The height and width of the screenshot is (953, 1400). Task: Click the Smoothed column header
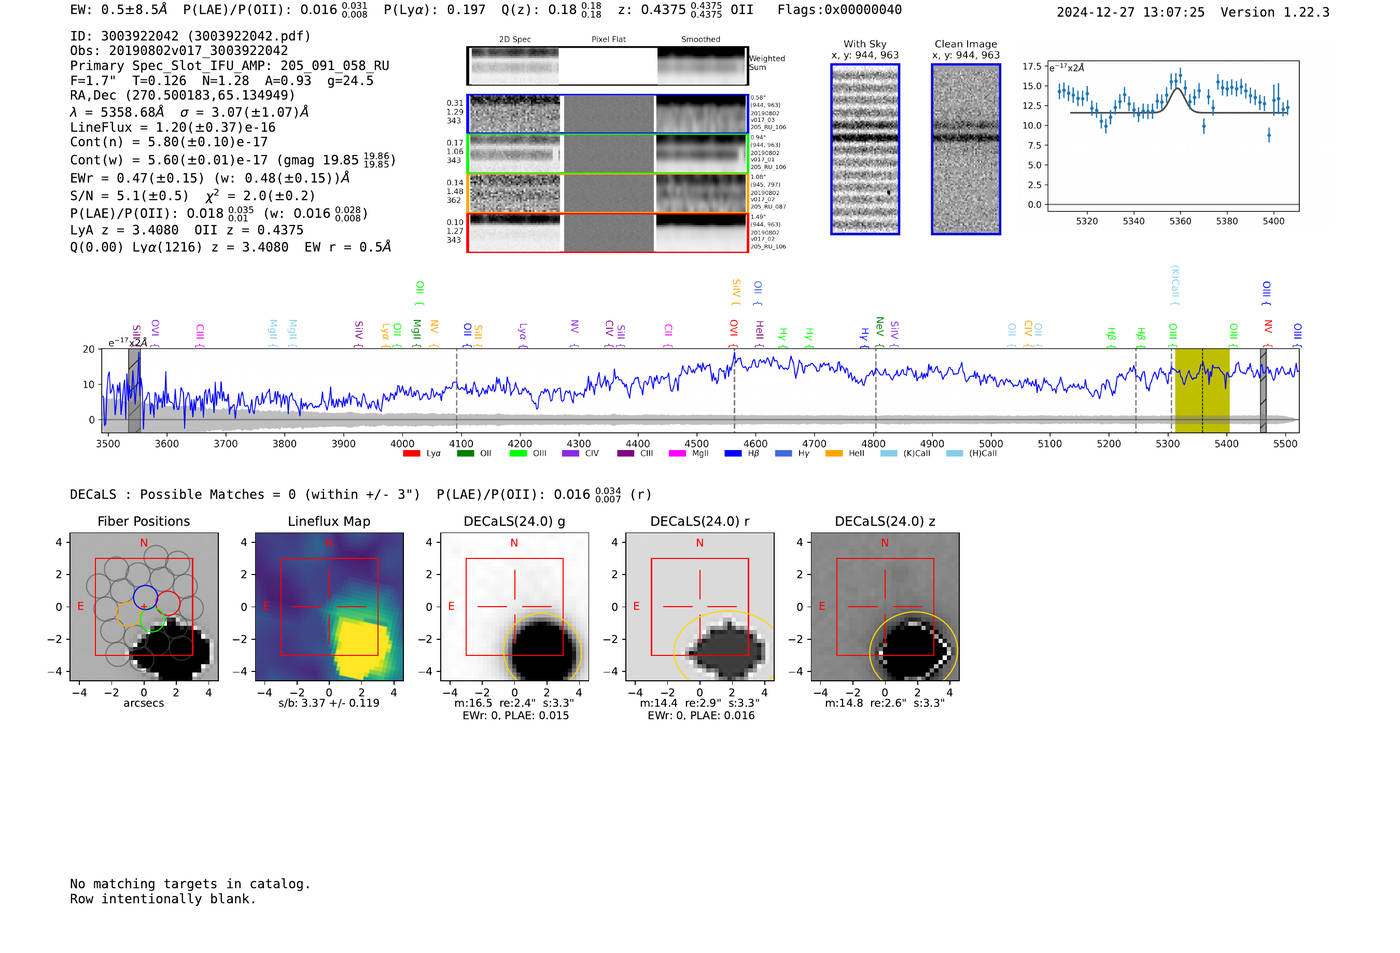coord(701,39)
